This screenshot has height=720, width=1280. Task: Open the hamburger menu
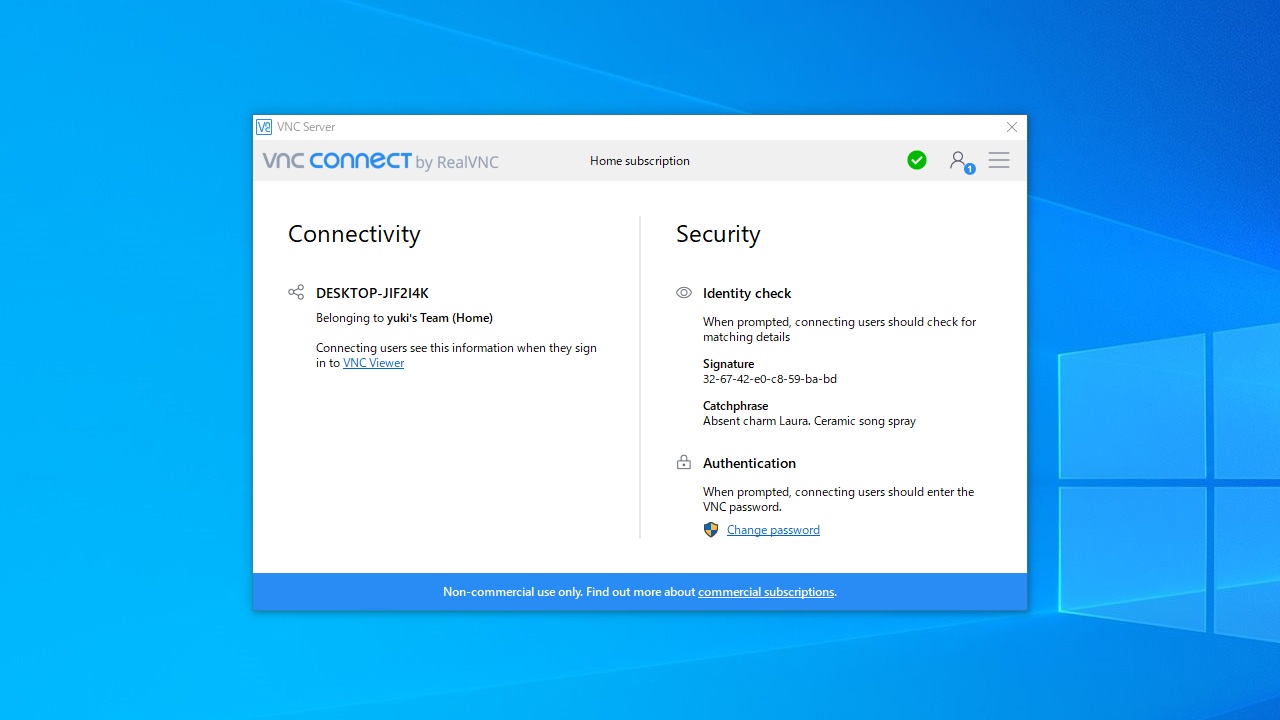pos(999,160)
